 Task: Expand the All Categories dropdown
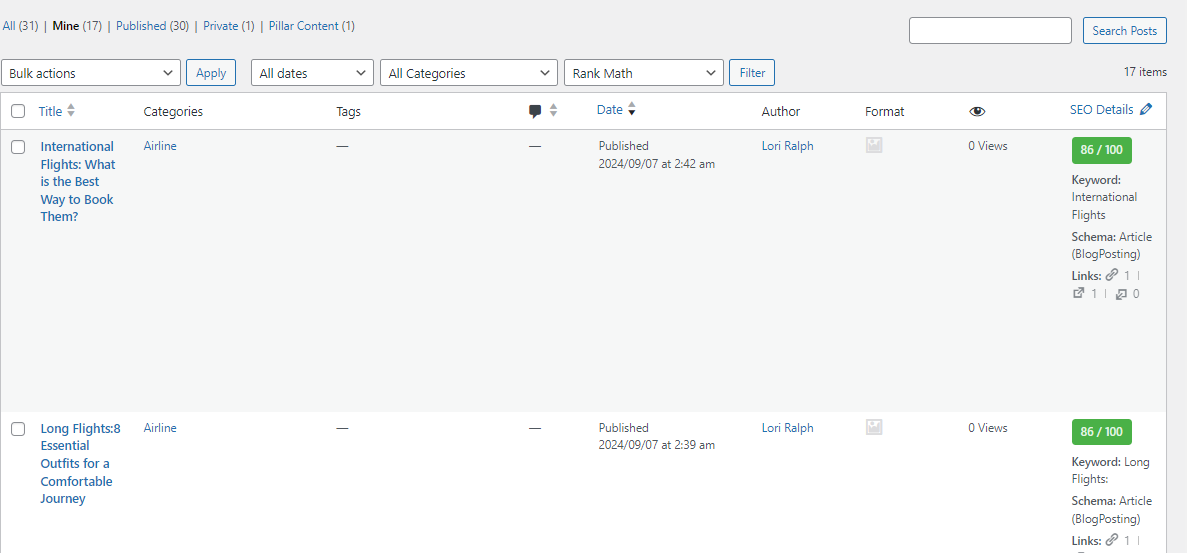468,73
